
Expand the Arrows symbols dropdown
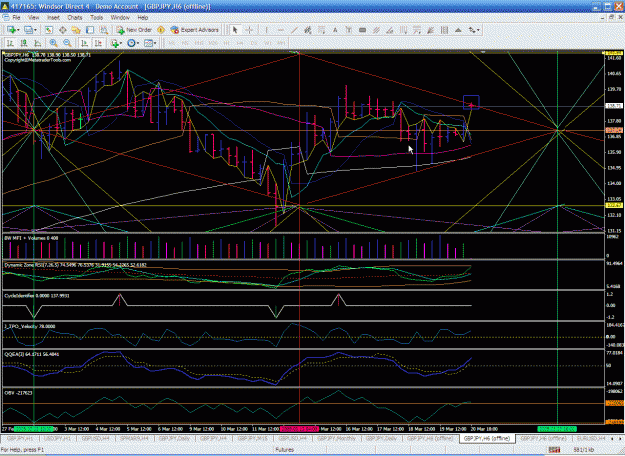478,30
